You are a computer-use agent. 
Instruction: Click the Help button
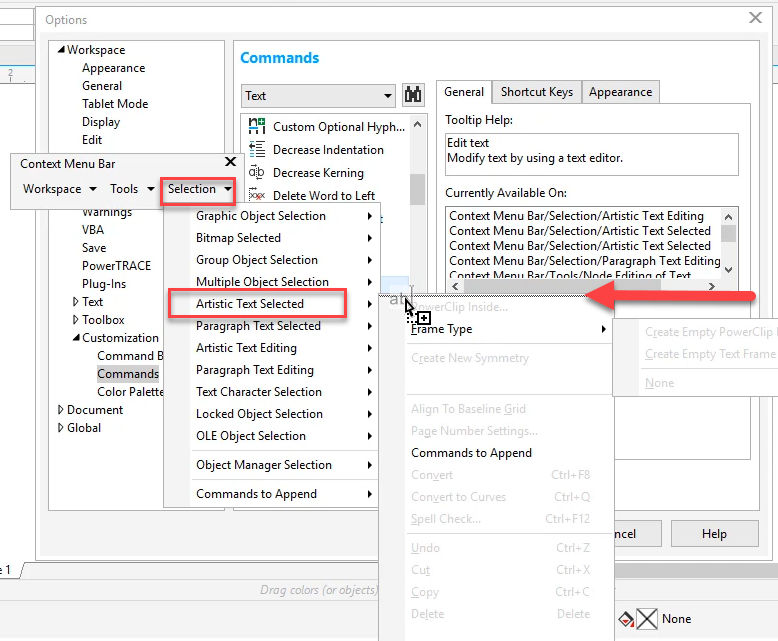click(714, 534)
